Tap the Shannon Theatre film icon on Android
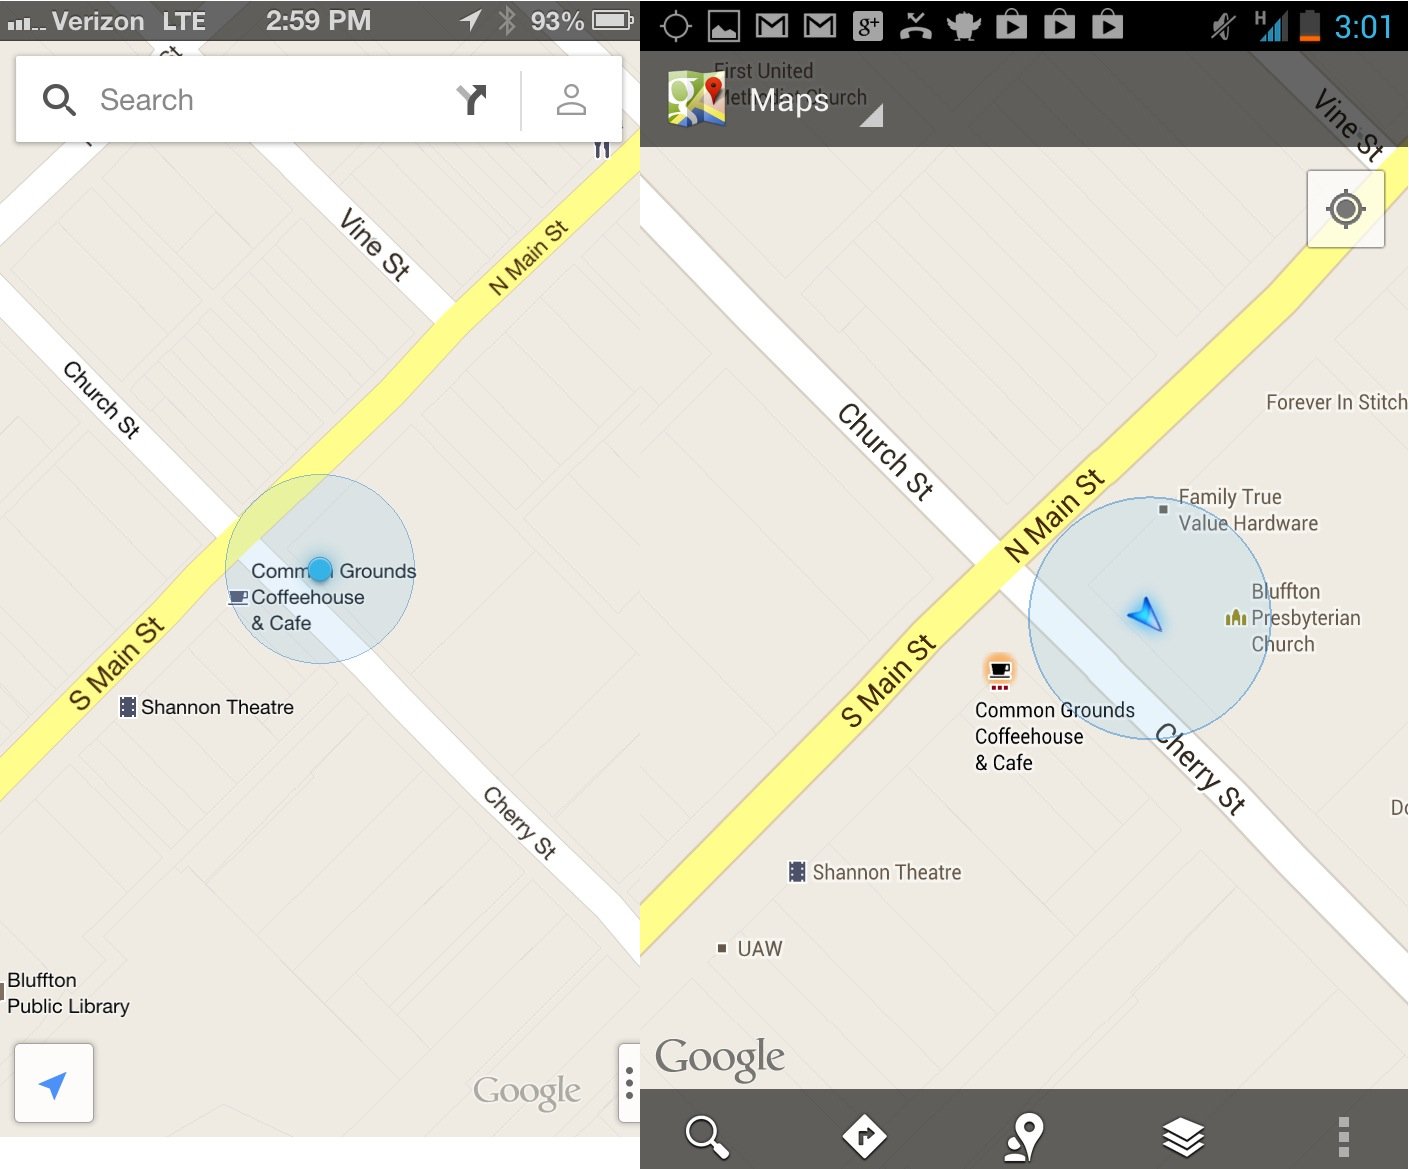This screenshot has width=1409, height=1169. click(x=797, y=872)
